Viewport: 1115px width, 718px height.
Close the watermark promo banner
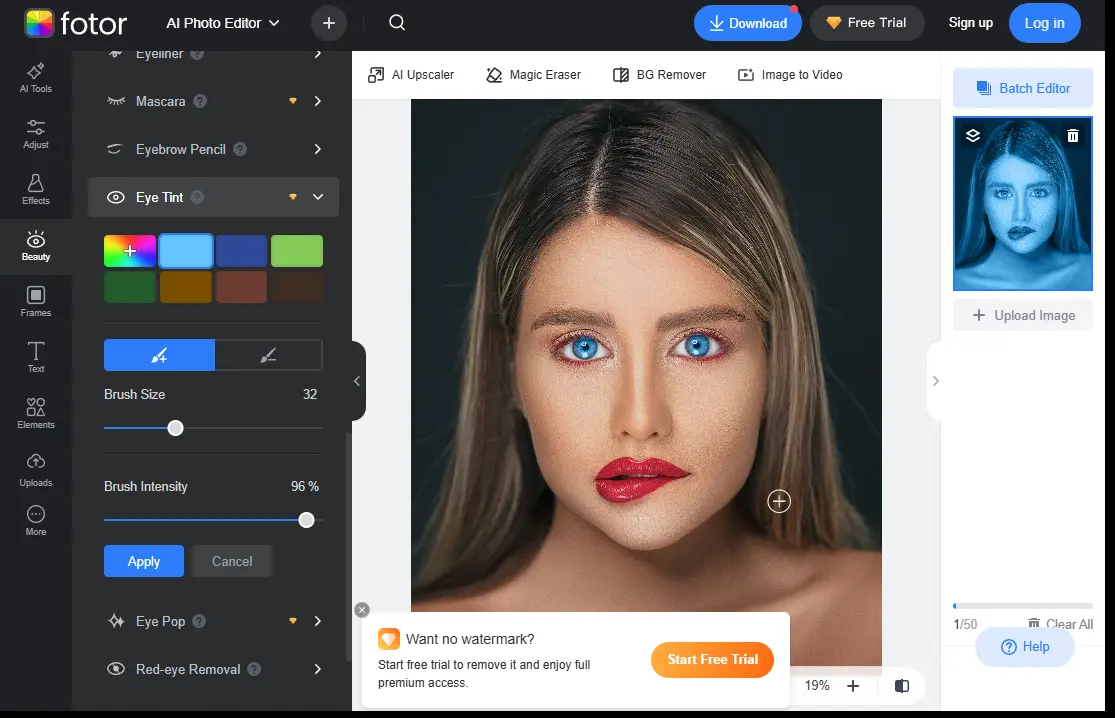pyautogui.click(x=362, y=610)
